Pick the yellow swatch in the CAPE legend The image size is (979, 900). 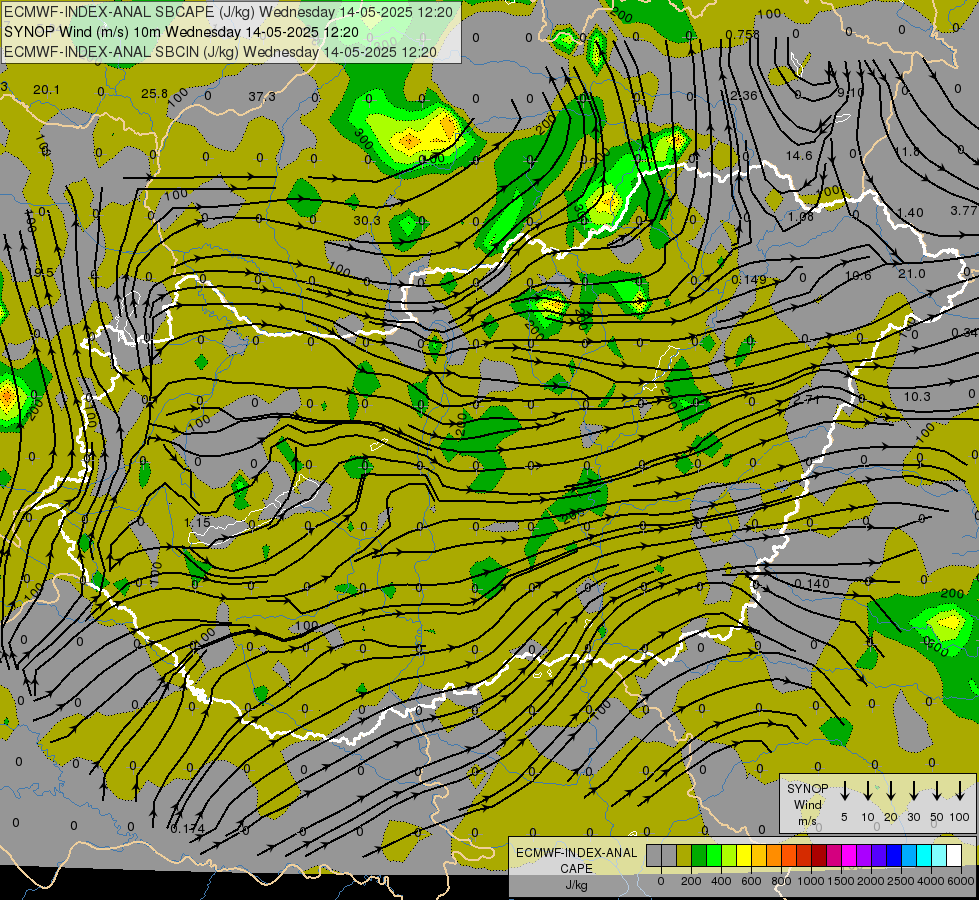click(x=744, y=856)
